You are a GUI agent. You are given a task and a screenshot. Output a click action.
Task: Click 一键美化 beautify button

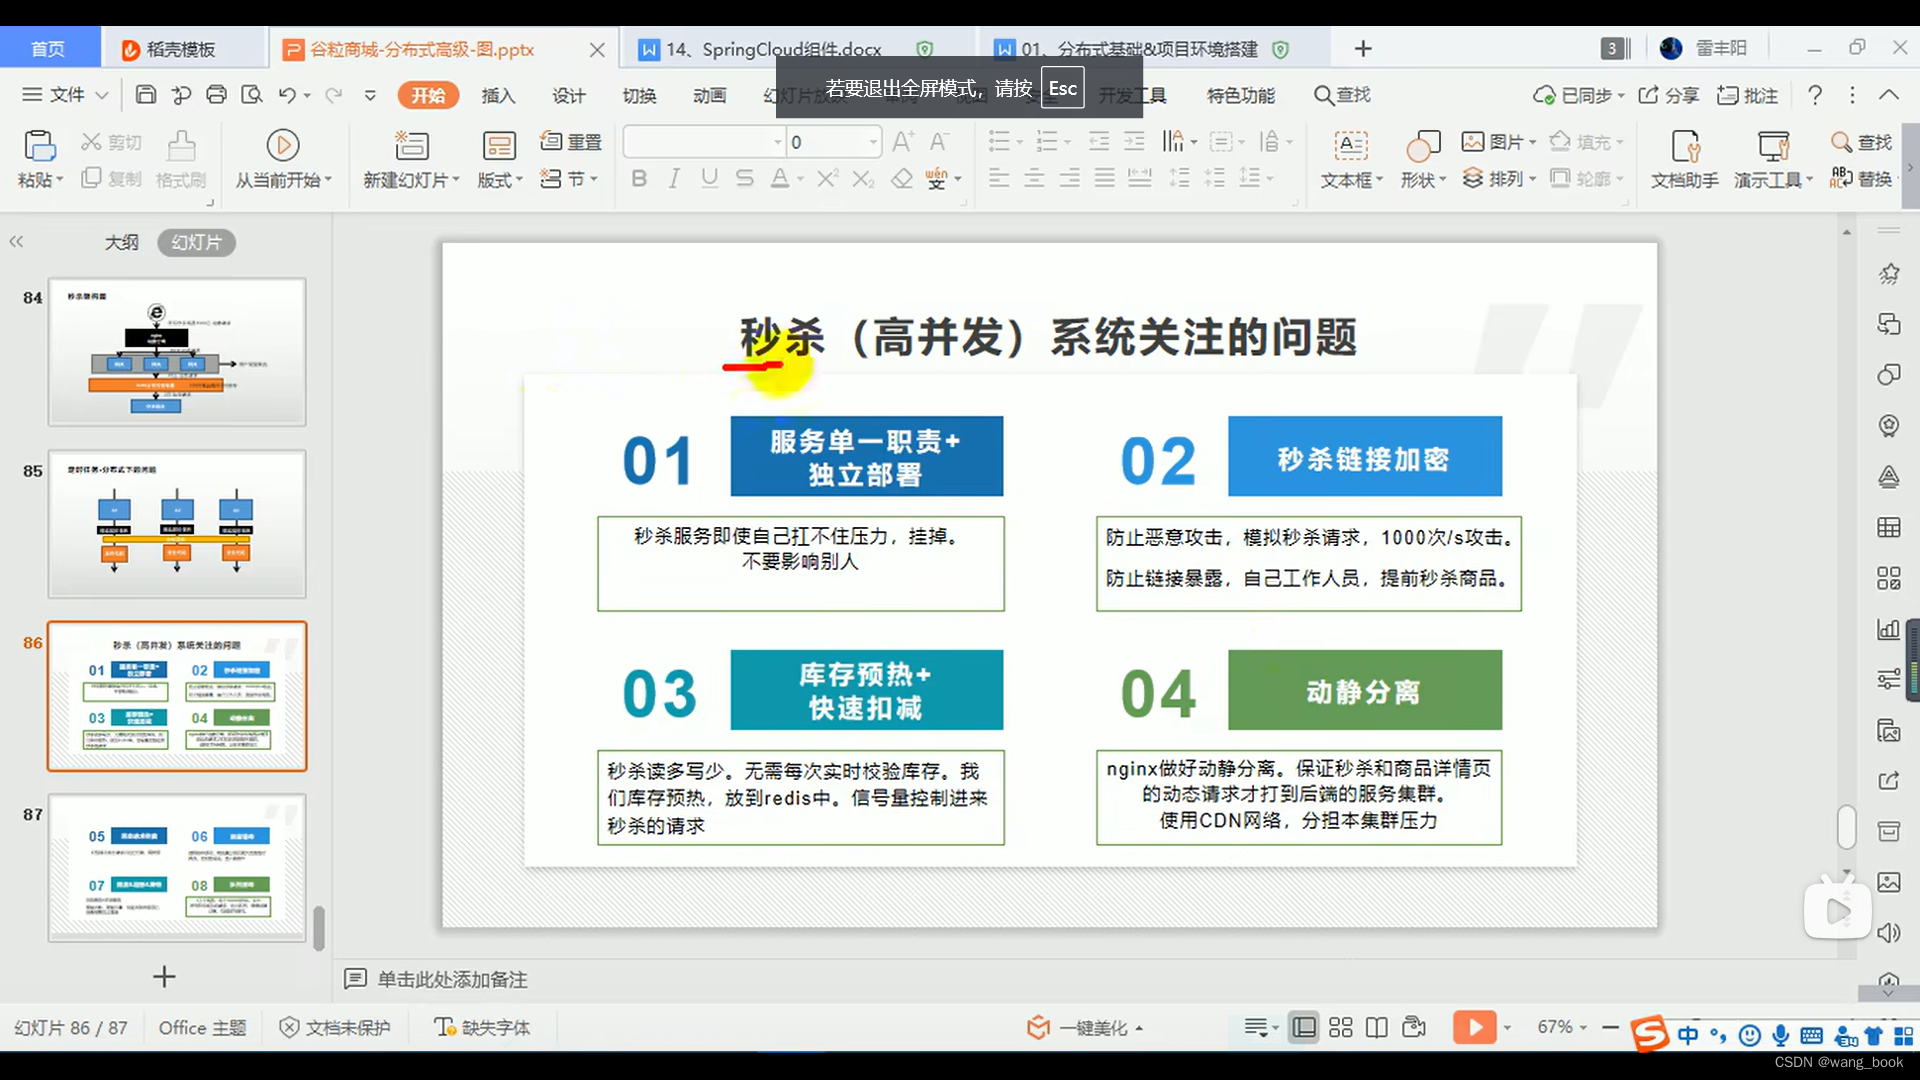click(1081, 1027)
